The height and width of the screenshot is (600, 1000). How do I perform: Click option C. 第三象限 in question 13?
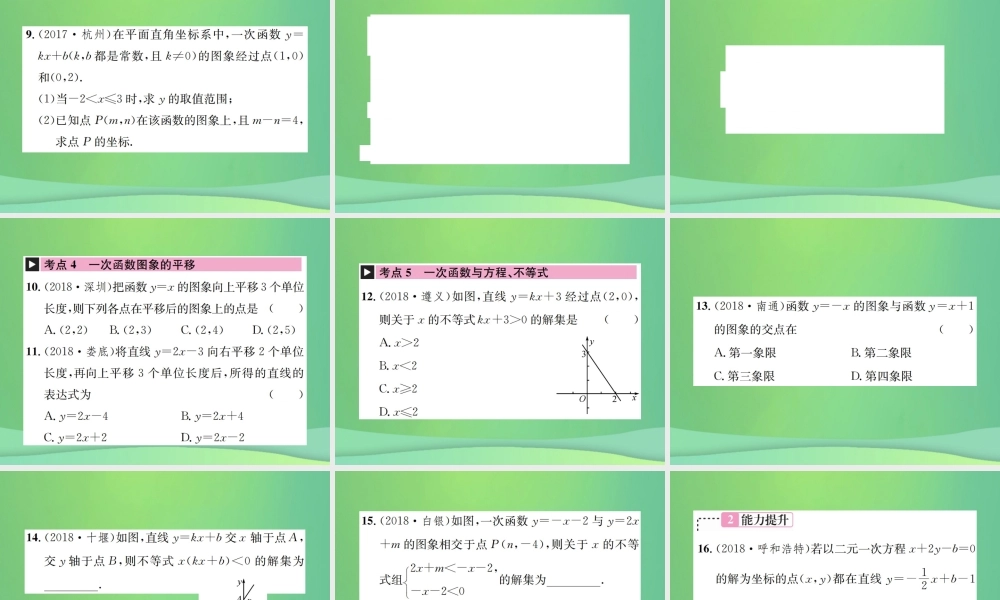(x=744, y=376)
